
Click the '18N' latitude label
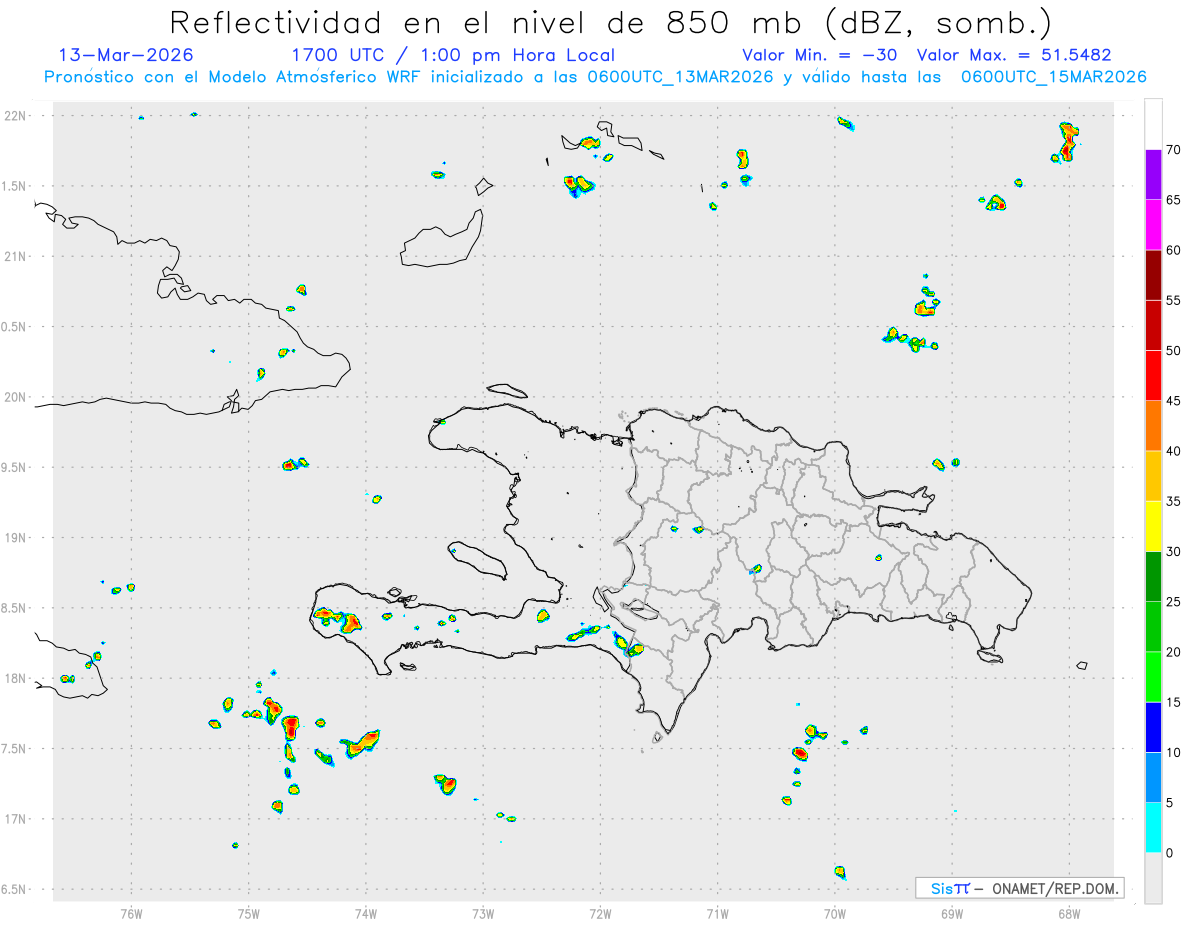17,678
